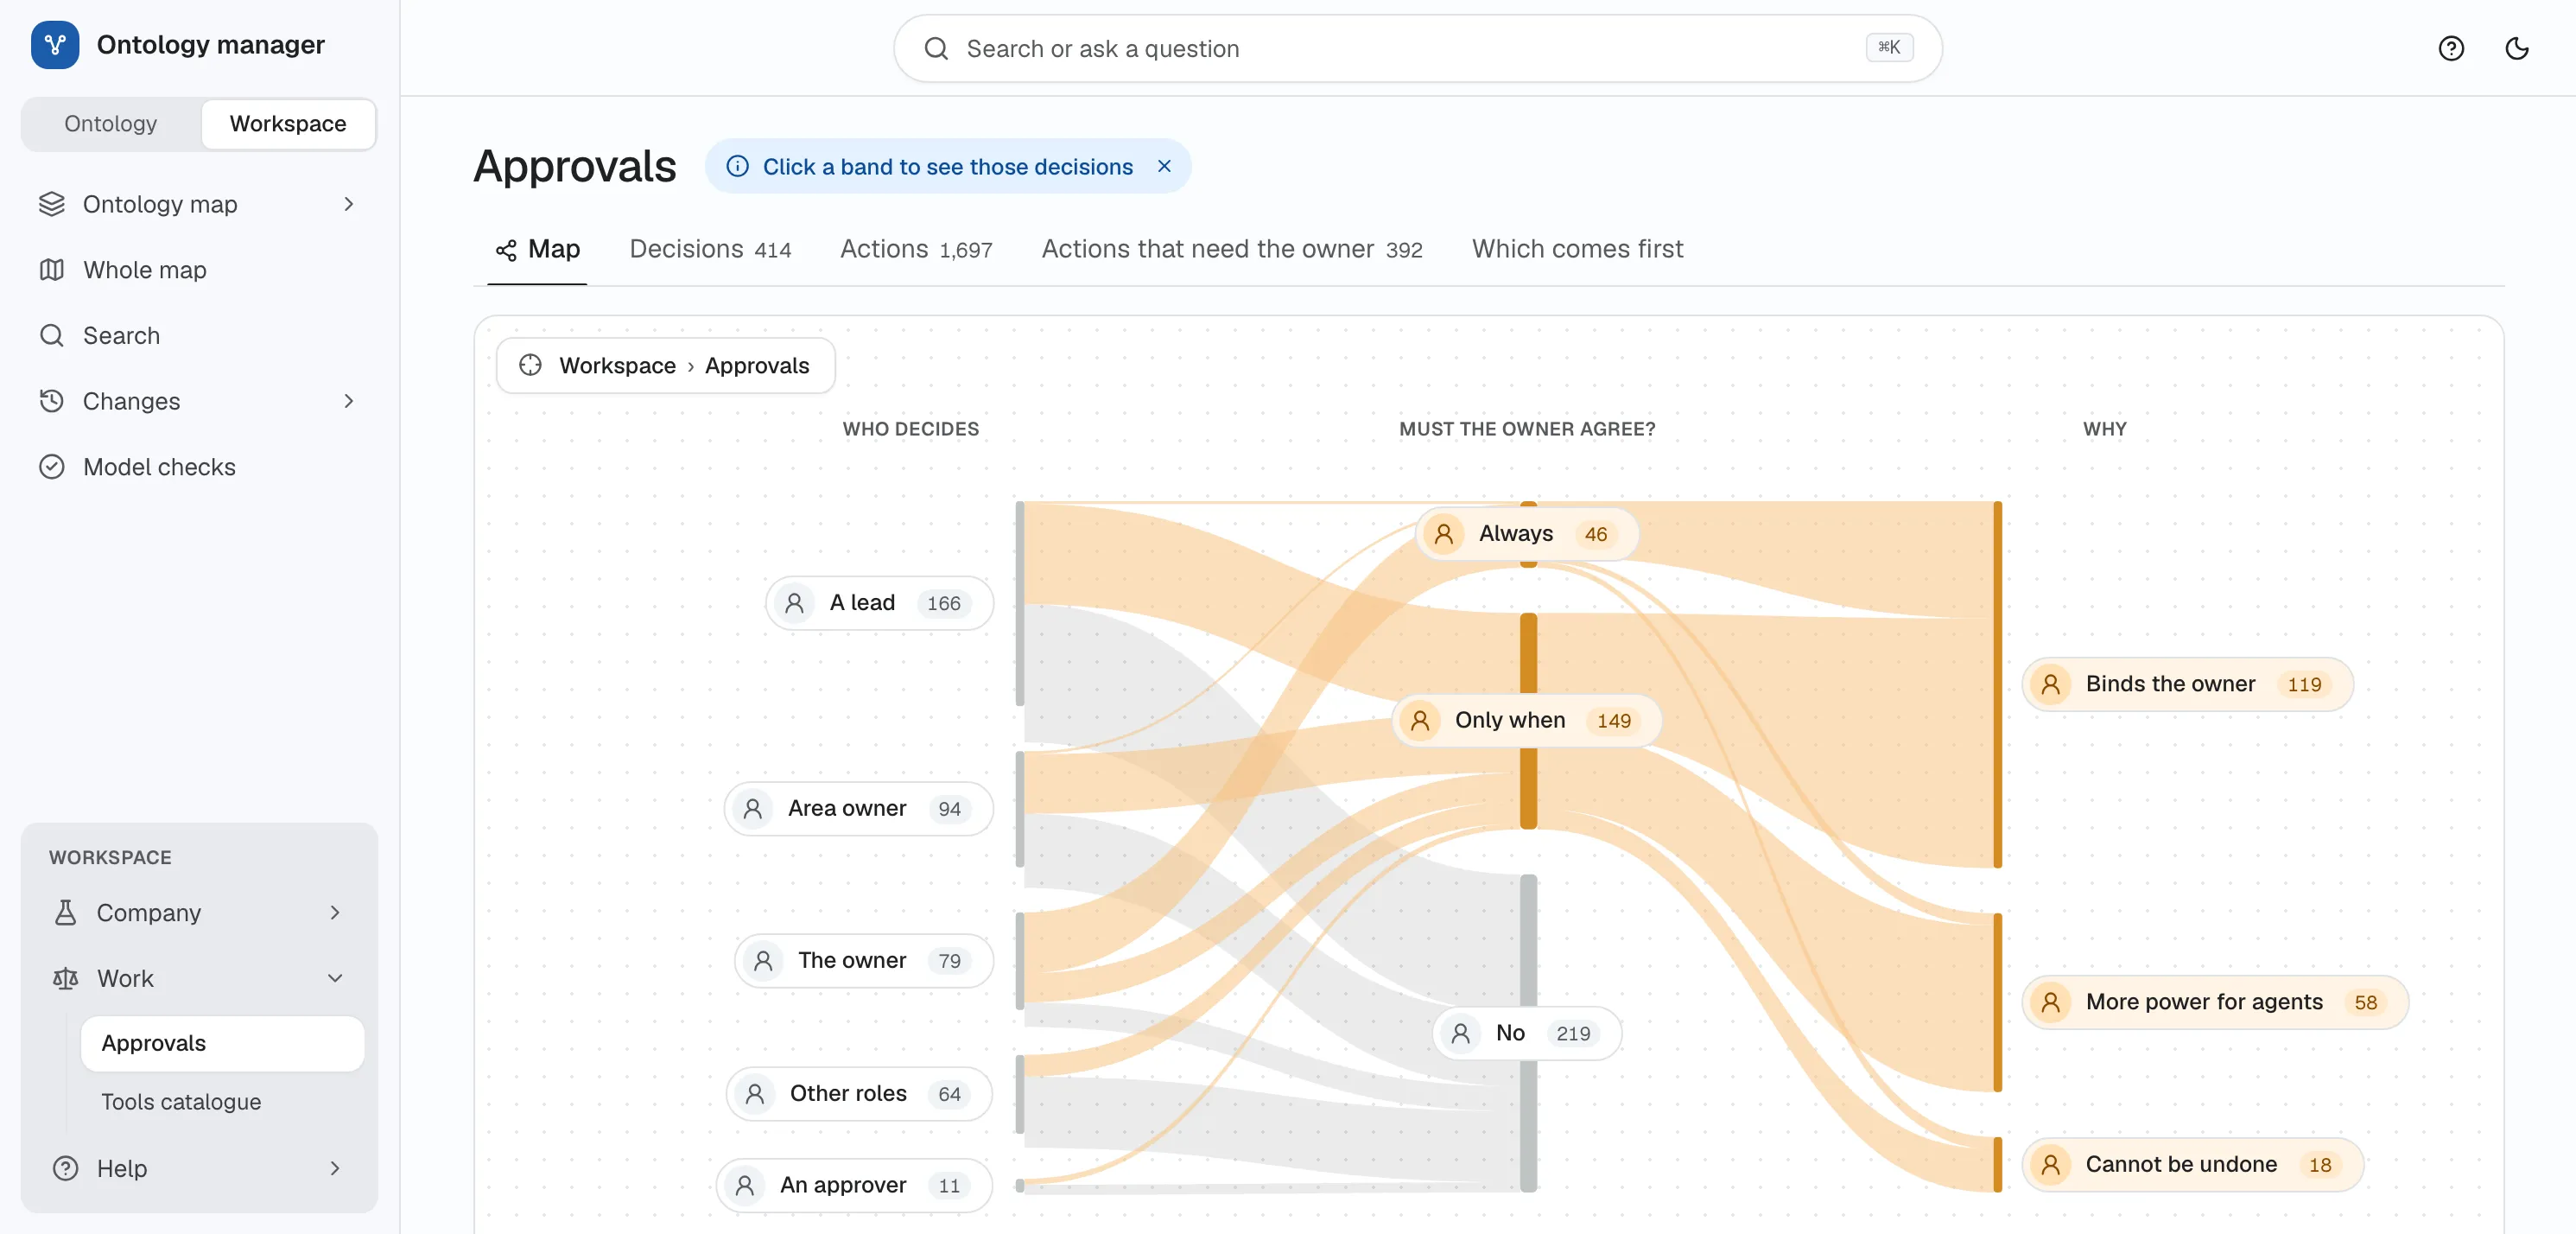Select the More power for agents node
2576x1234 pixels.
coord(2214,1002)
